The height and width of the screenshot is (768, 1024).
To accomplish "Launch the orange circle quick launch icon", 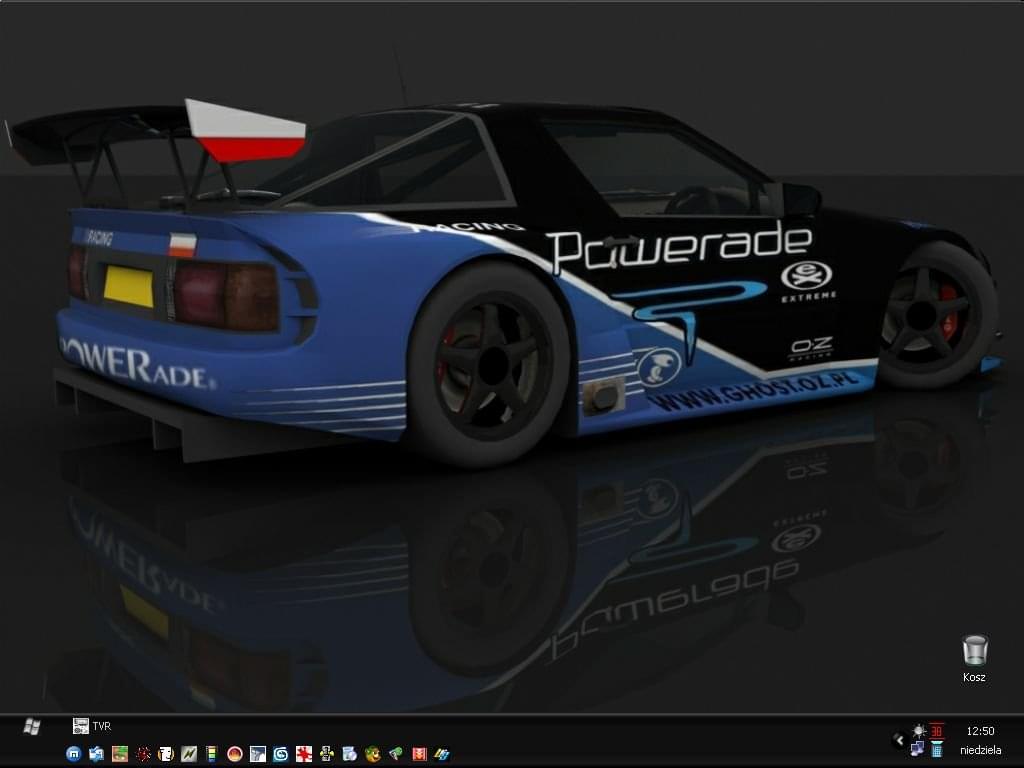I will pyautogui.click(x=234, y=754).
